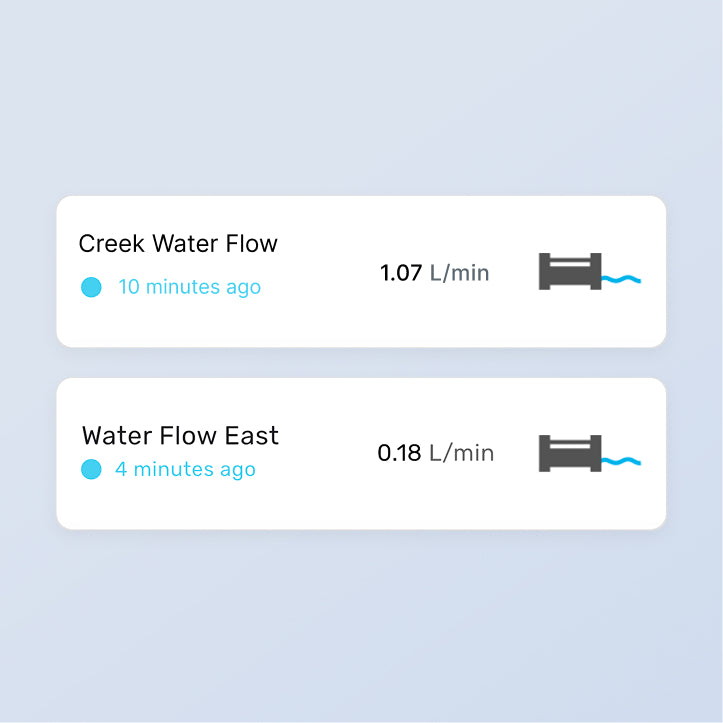
Task: Click the blue water wave in East card
Action: tap(622, 461)
